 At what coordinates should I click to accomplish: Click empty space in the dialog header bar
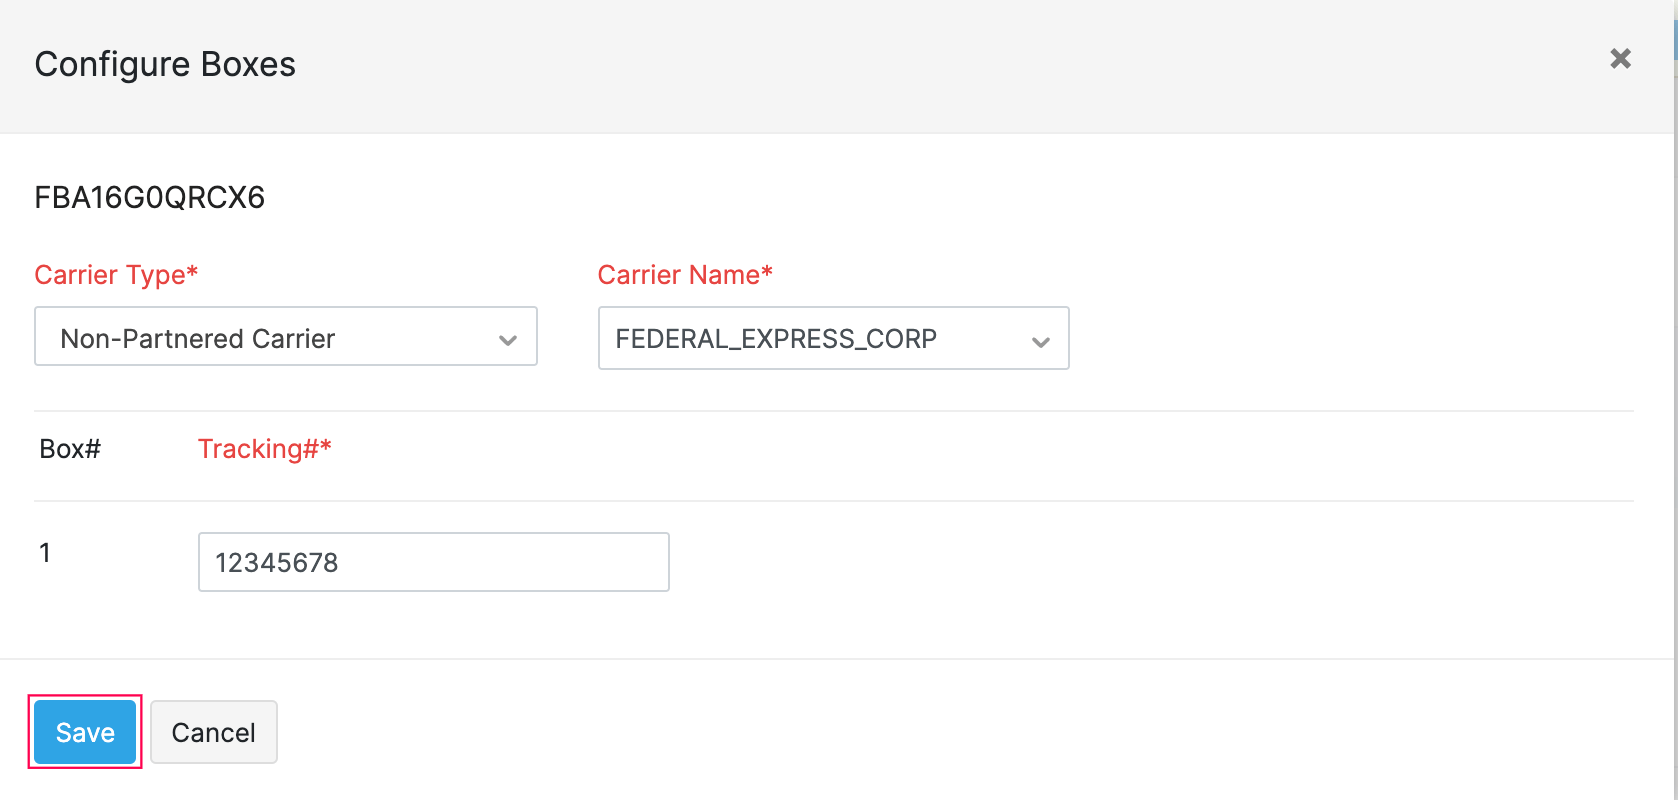click(900, 64)
